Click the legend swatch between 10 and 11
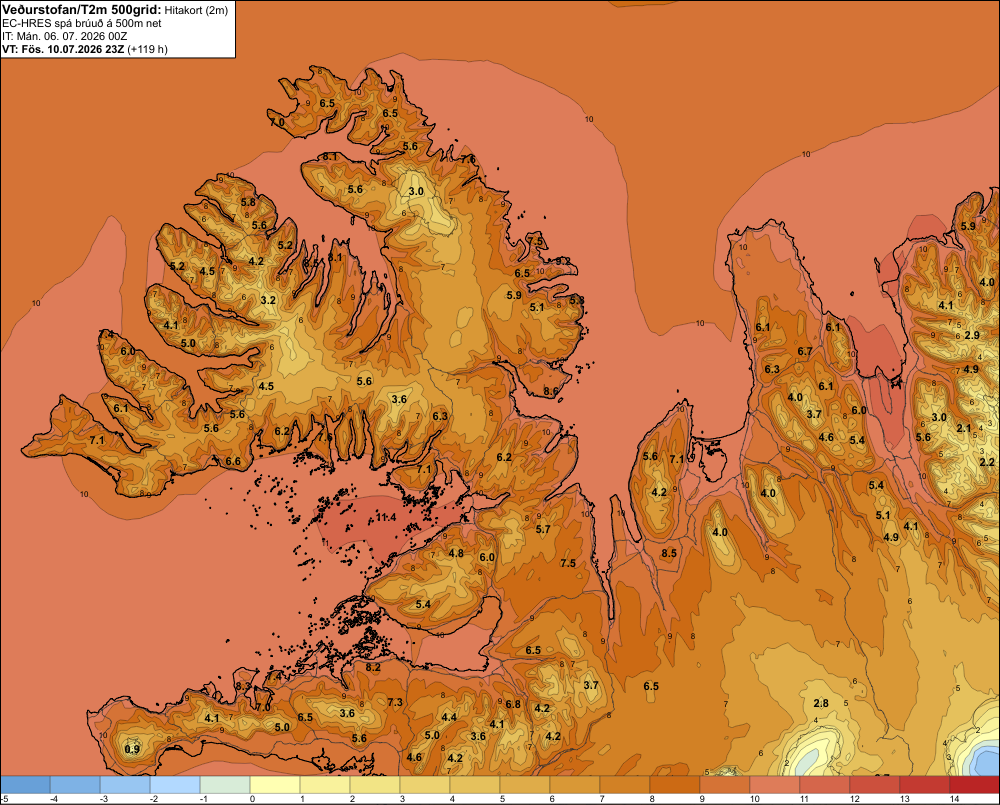This screenshot has width=1000, height=805. [775, 785]
